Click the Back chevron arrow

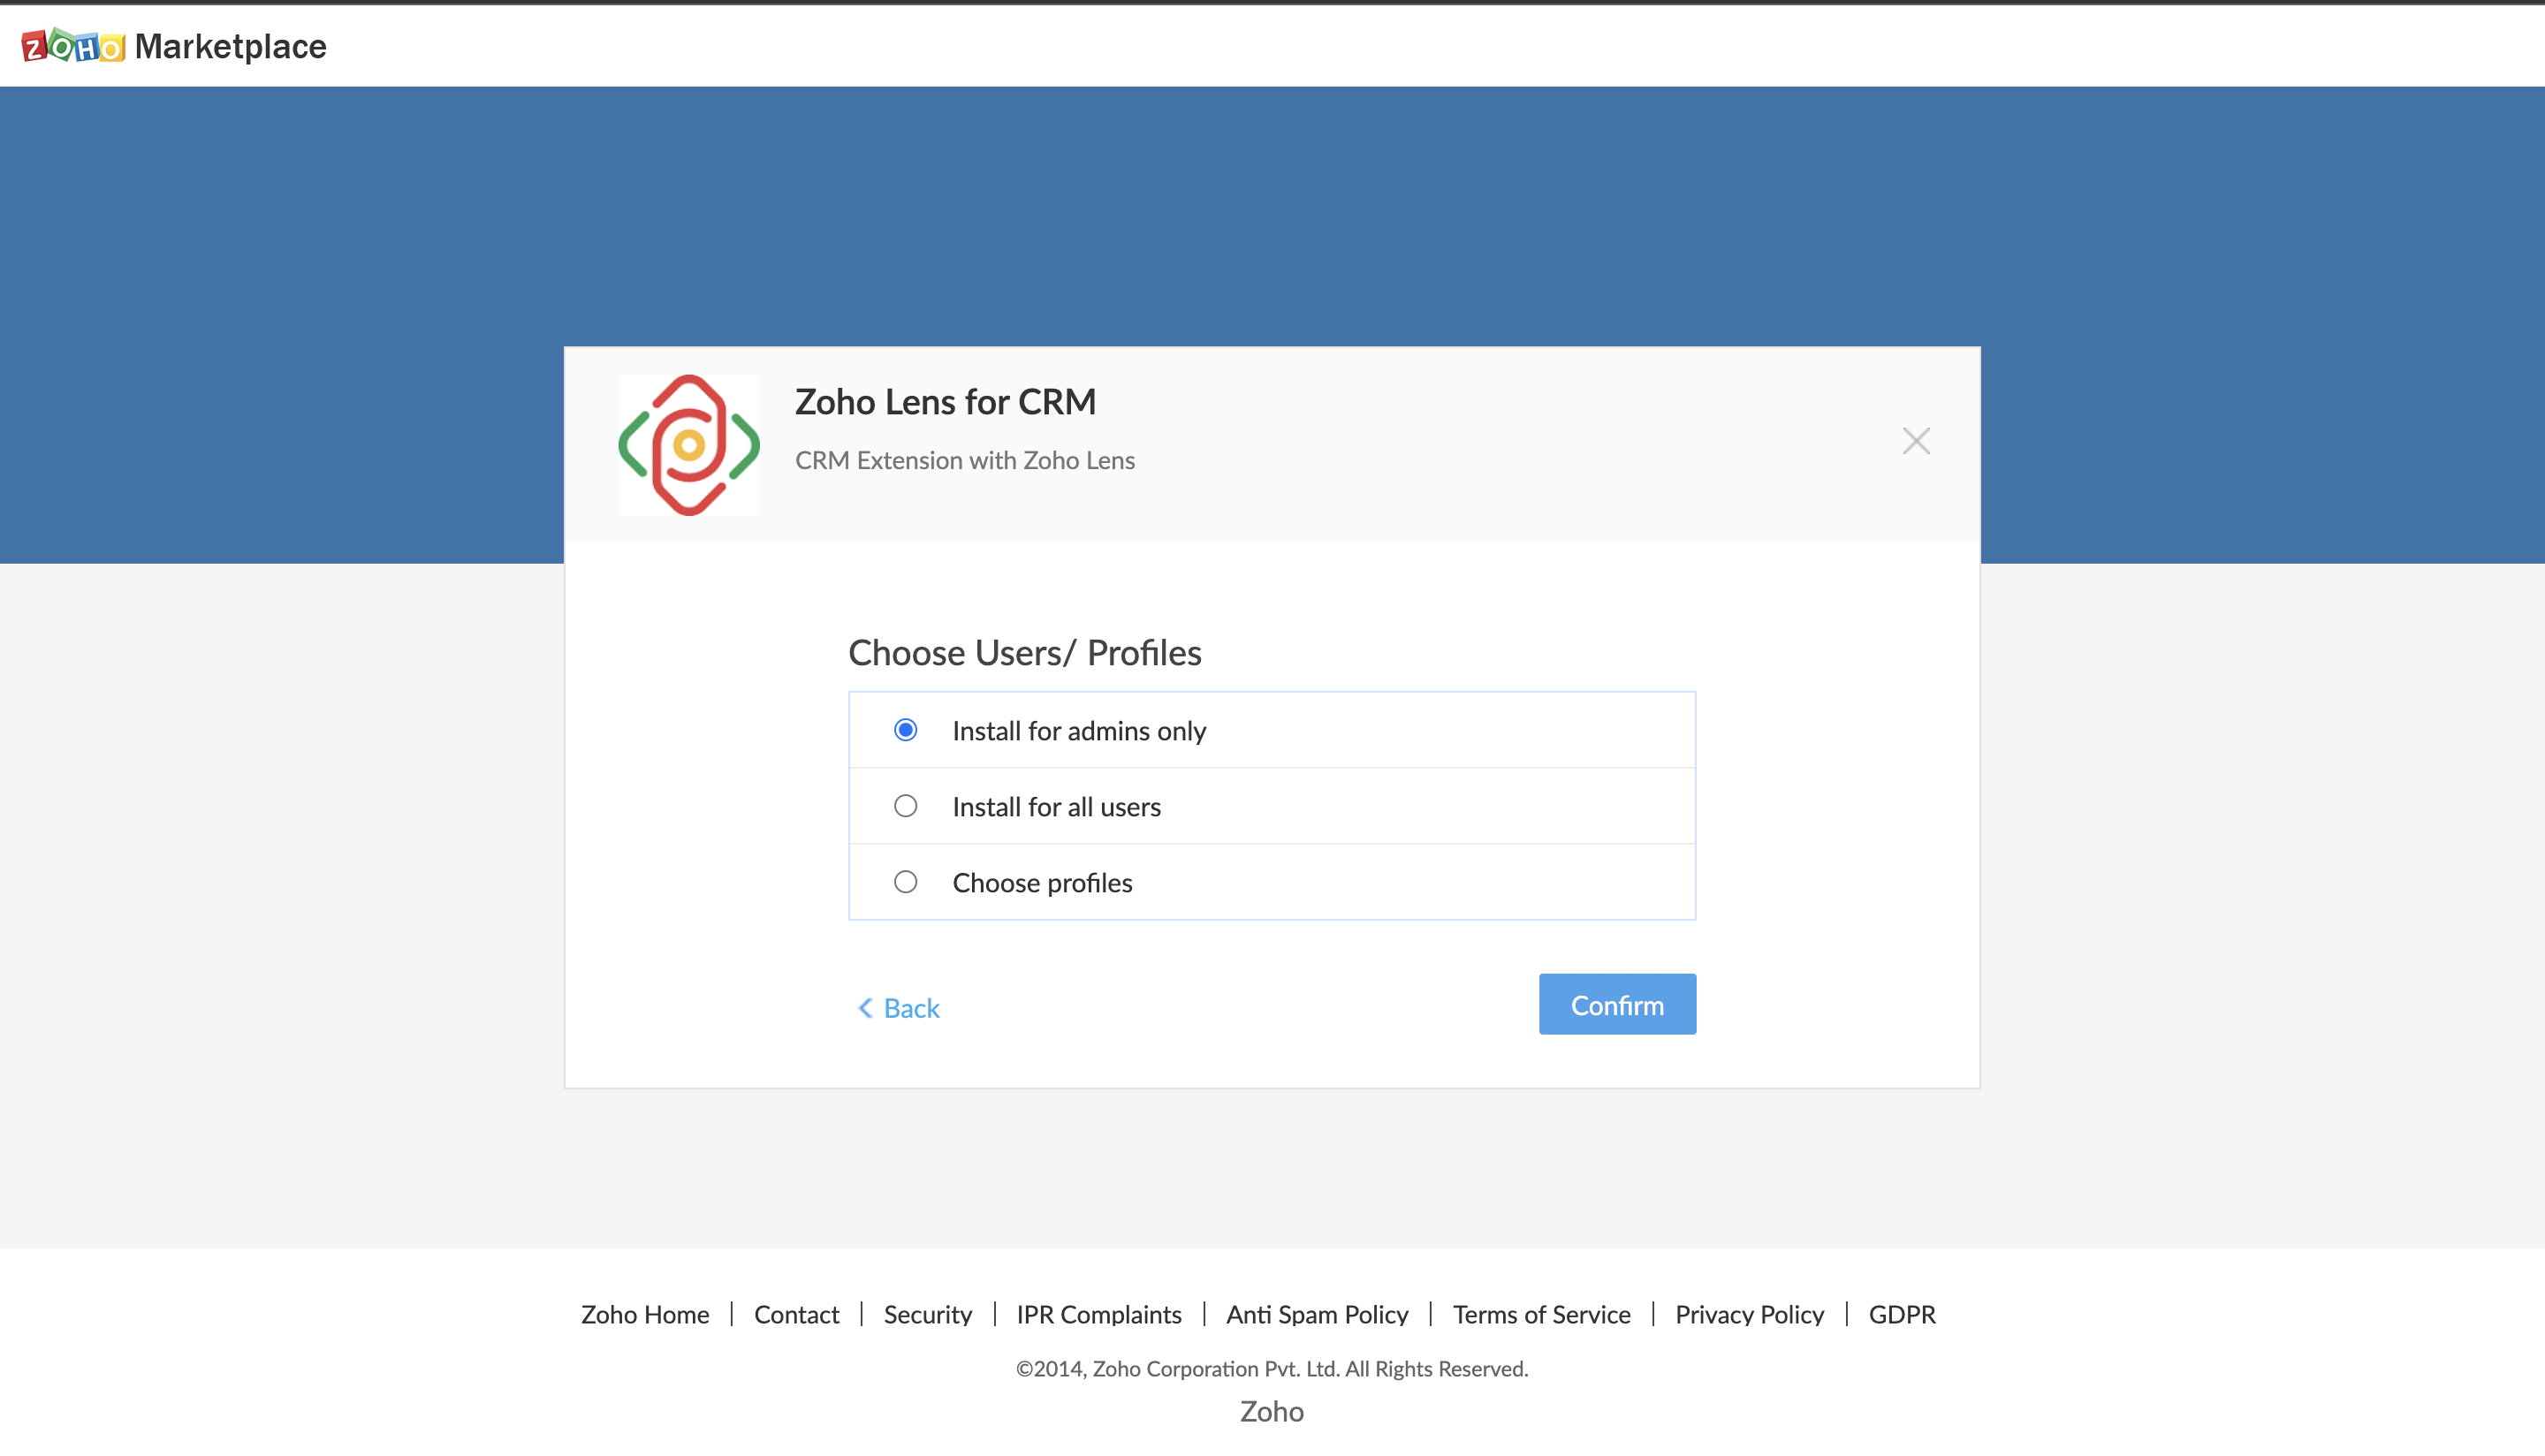tap(865, 1008)
